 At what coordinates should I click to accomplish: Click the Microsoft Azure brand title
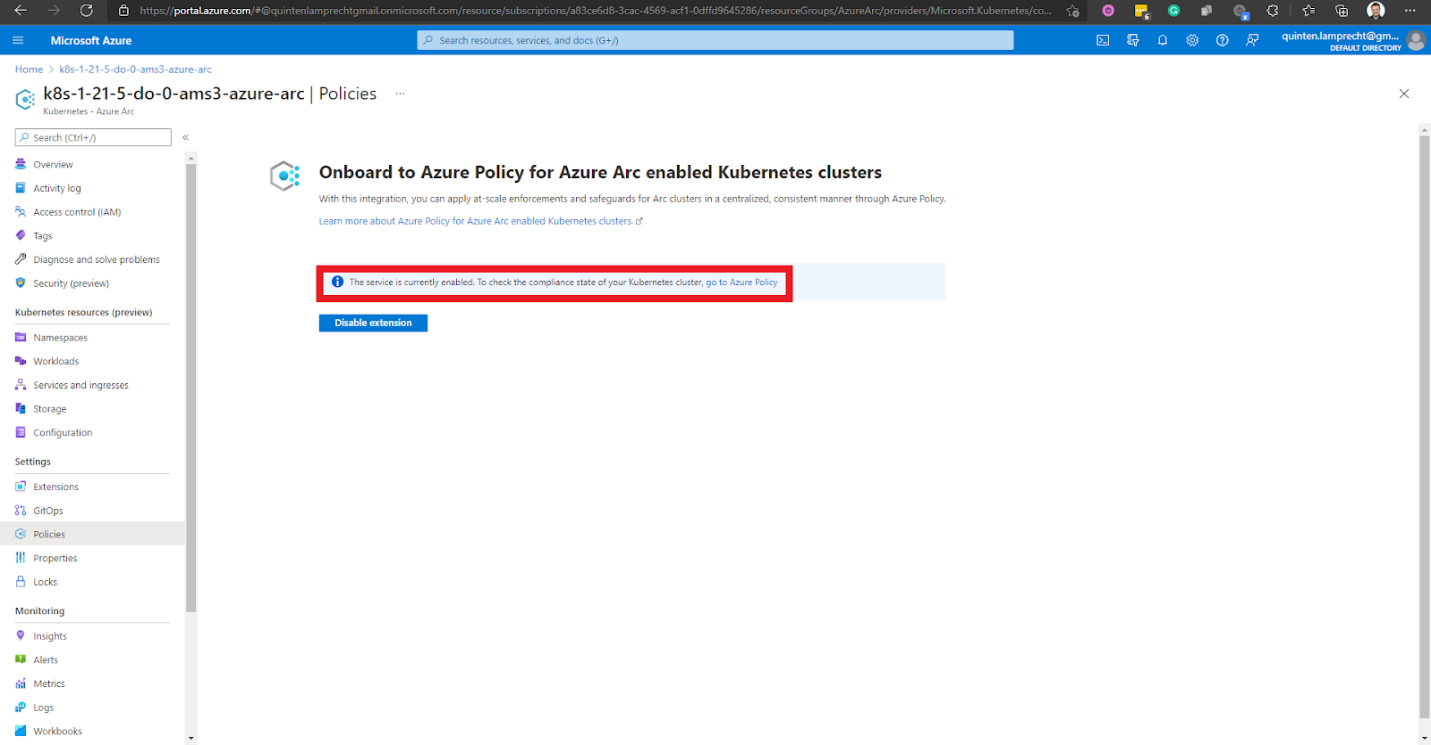pyautogui.click(x=91, y=40)
